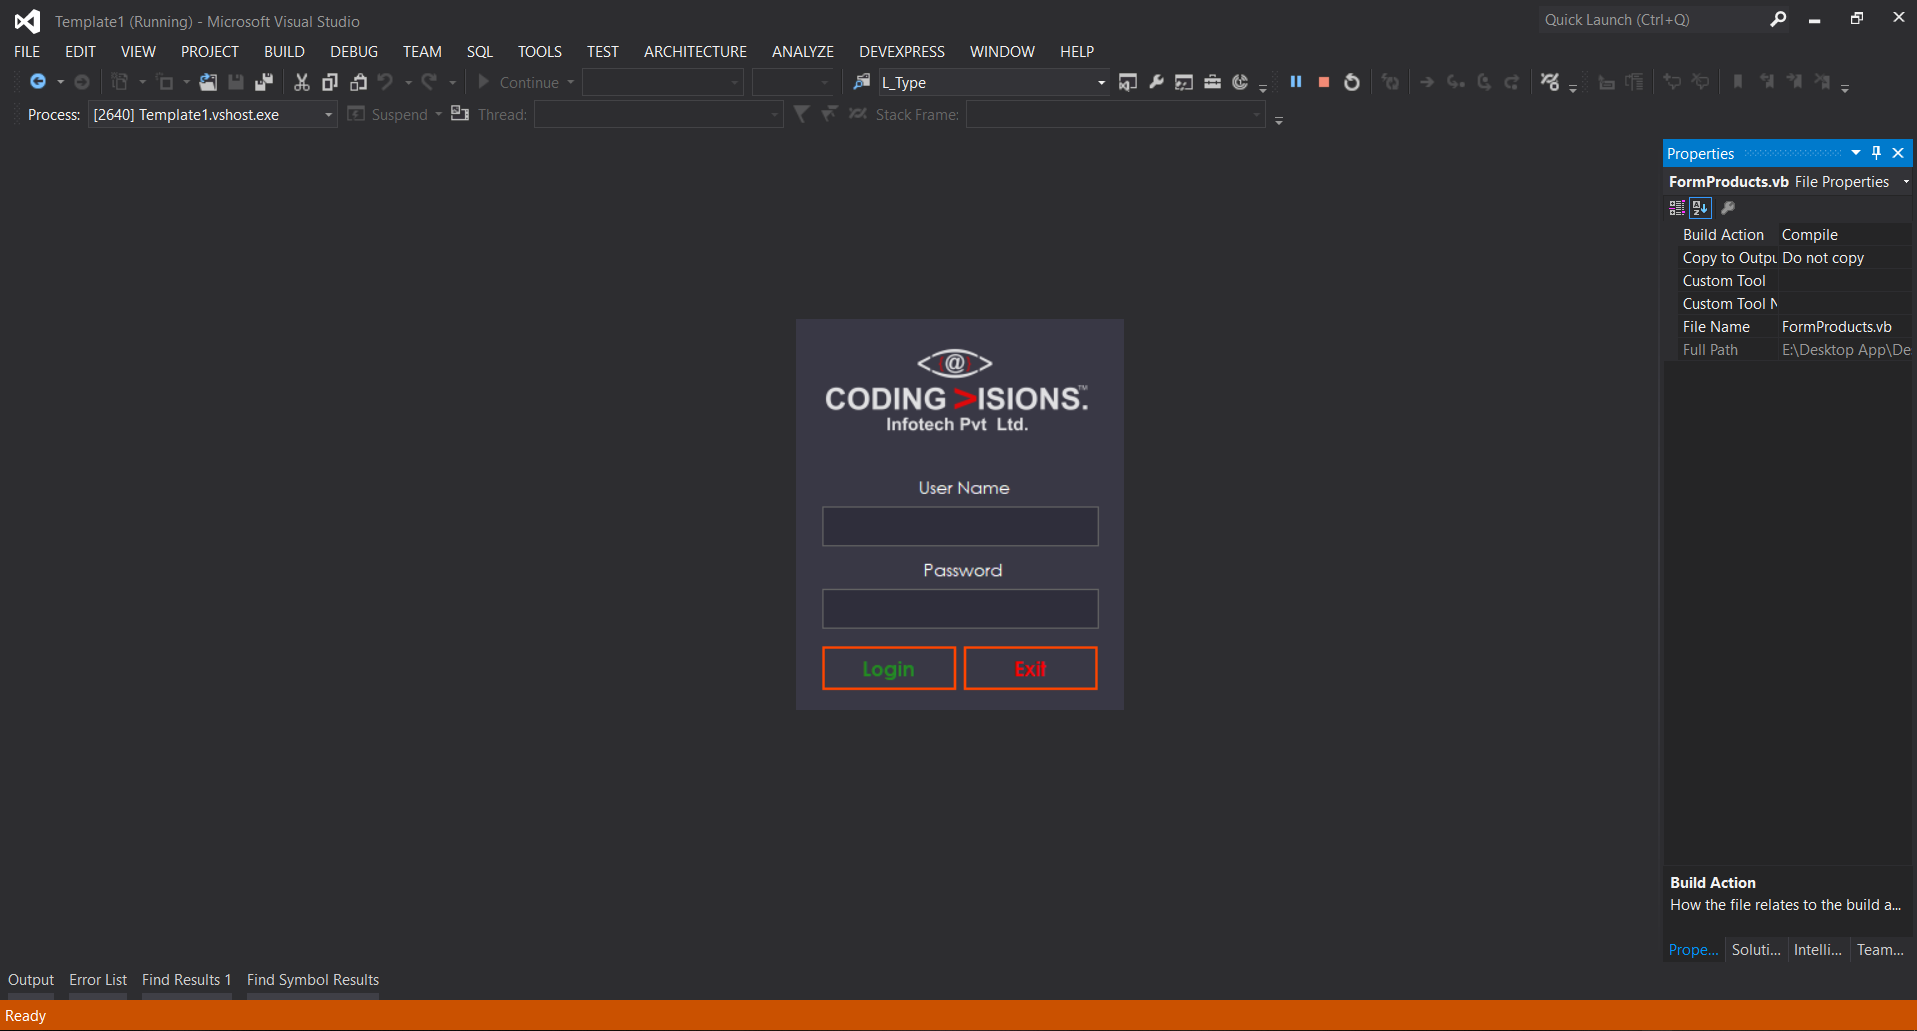Click into the Password field
The image size is (1917, 1031).
click(x=960, y=608)
